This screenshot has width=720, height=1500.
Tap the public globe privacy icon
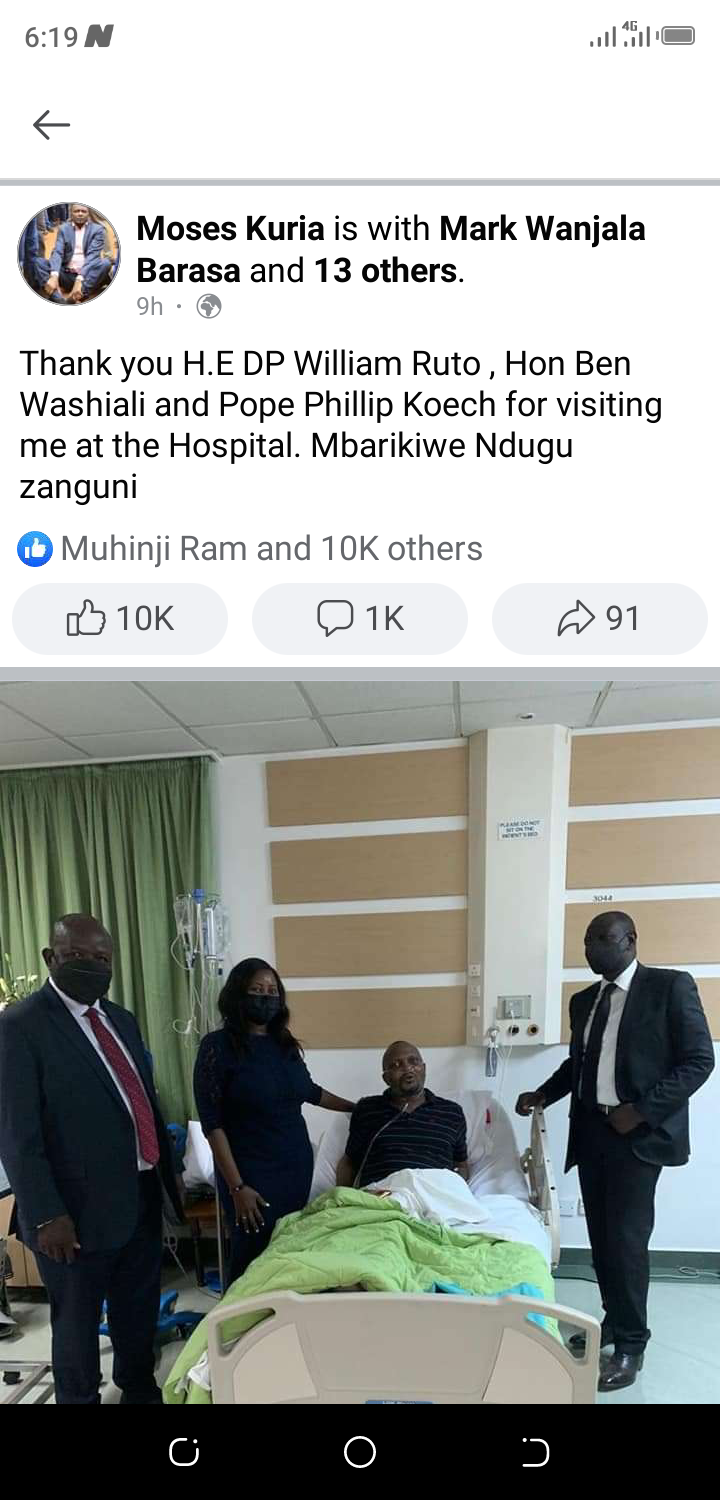point(209,306)
